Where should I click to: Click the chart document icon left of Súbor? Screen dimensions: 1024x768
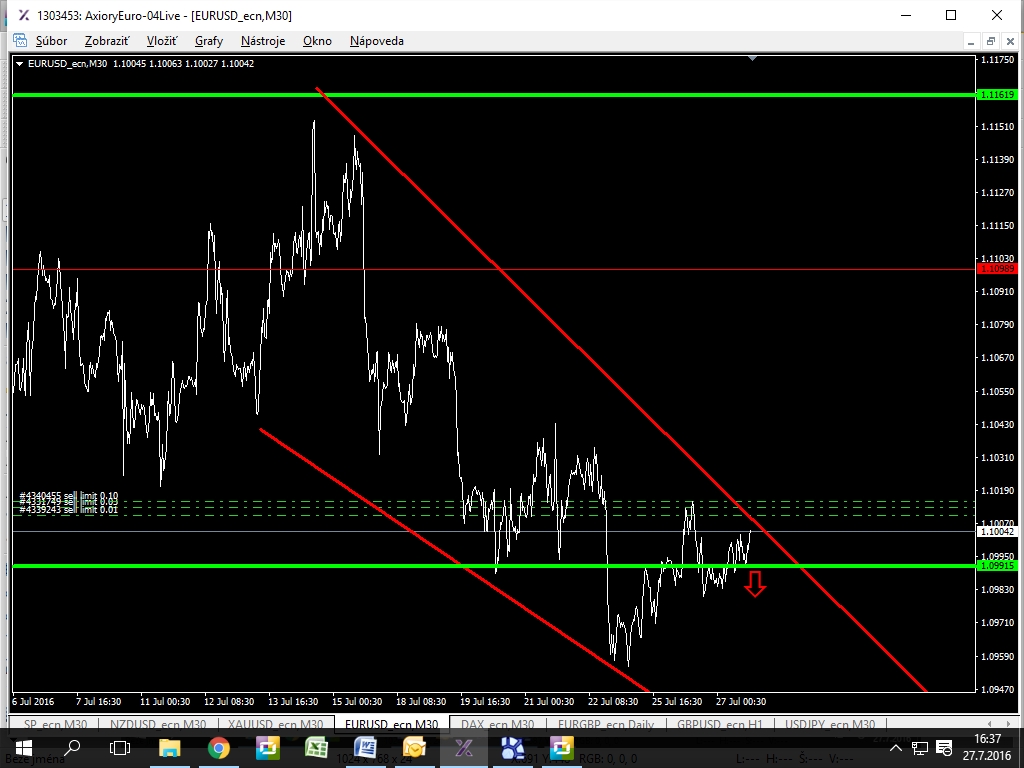(x=20, y=40)
